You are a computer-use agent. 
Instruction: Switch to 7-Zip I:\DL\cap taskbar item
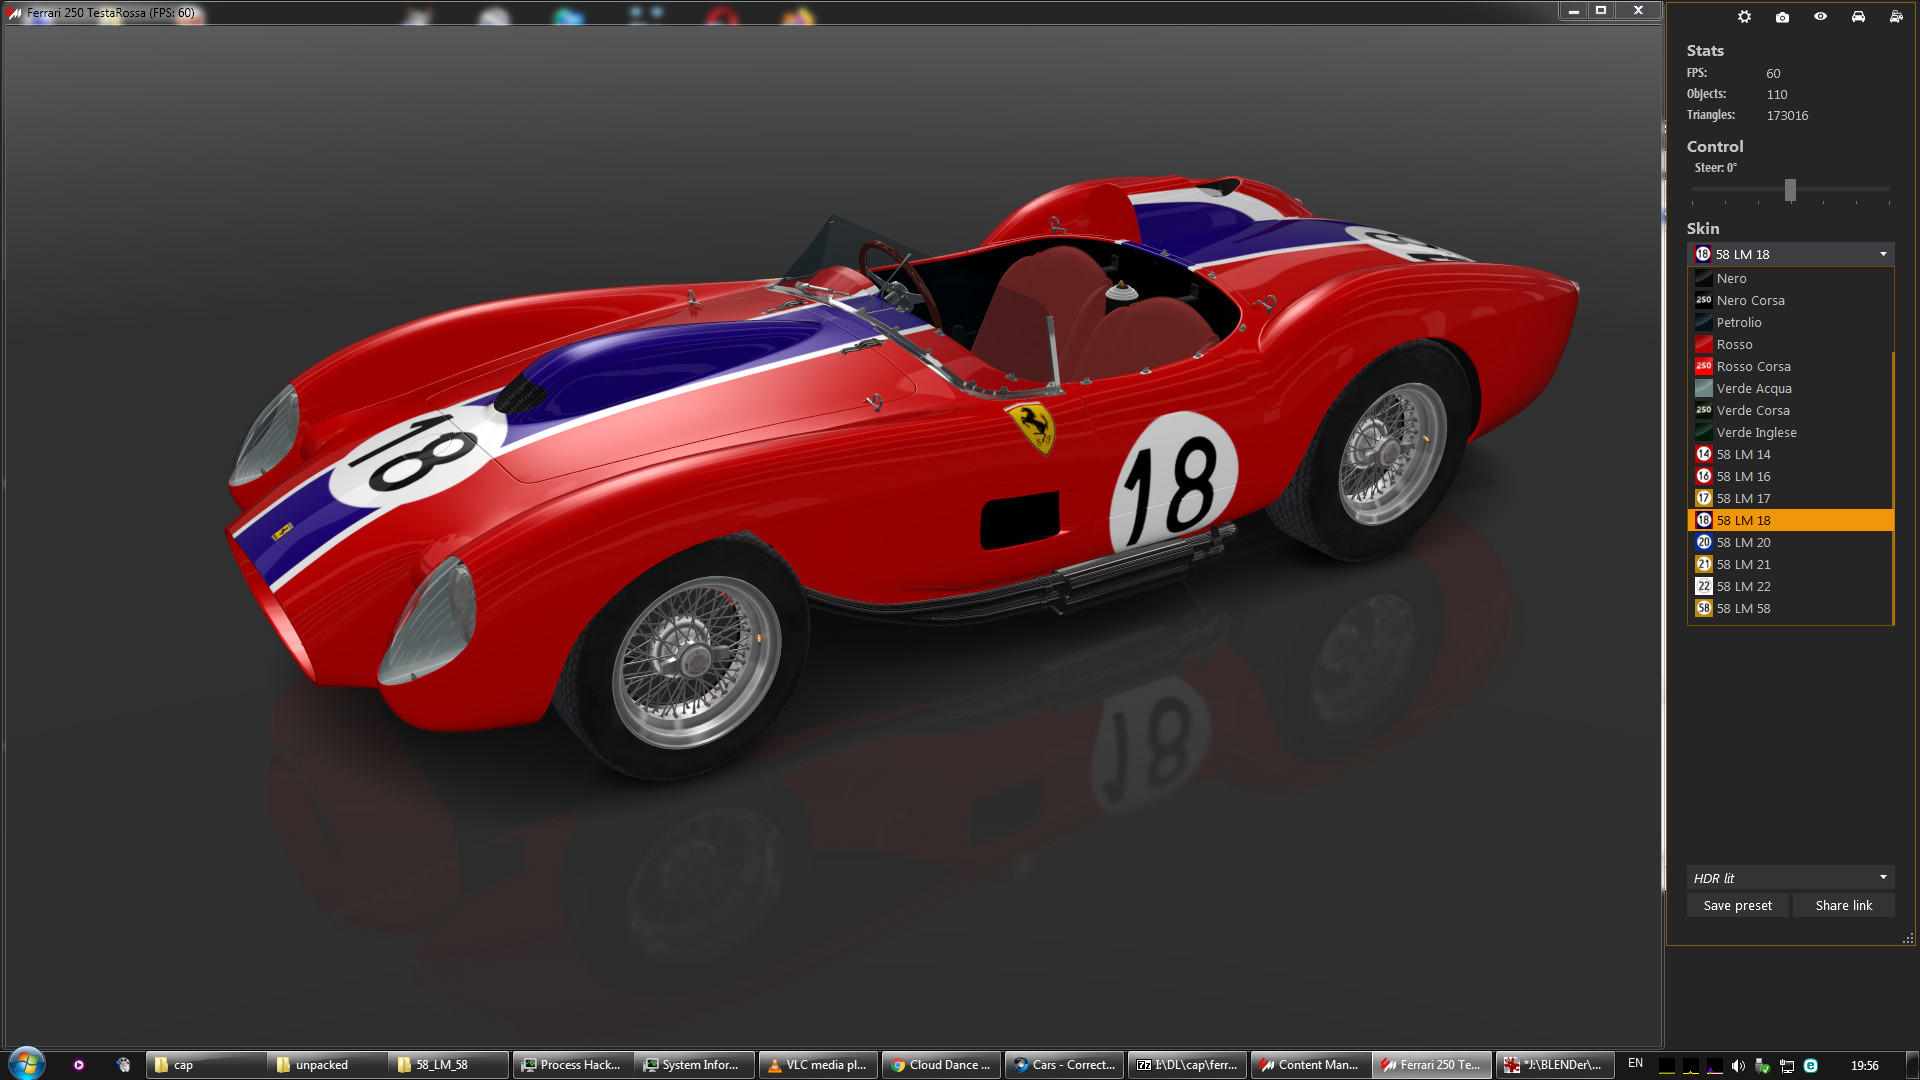pos(1188,1065)
